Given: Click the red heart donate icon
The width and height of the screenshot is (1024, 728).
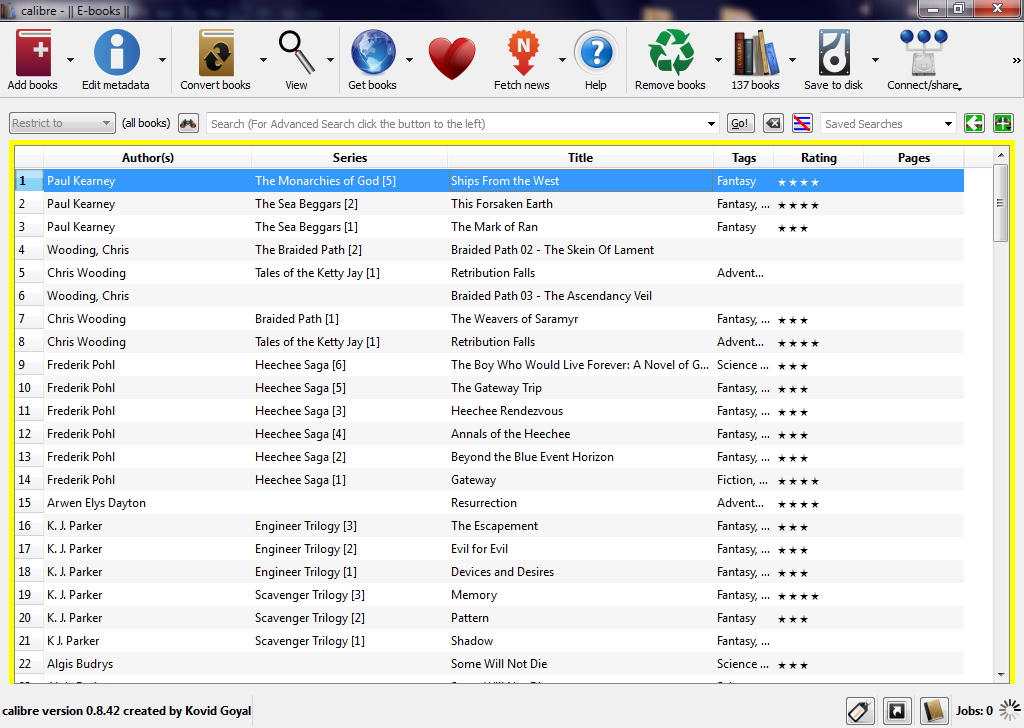Looking at the screenshot, I should (452, 58).
